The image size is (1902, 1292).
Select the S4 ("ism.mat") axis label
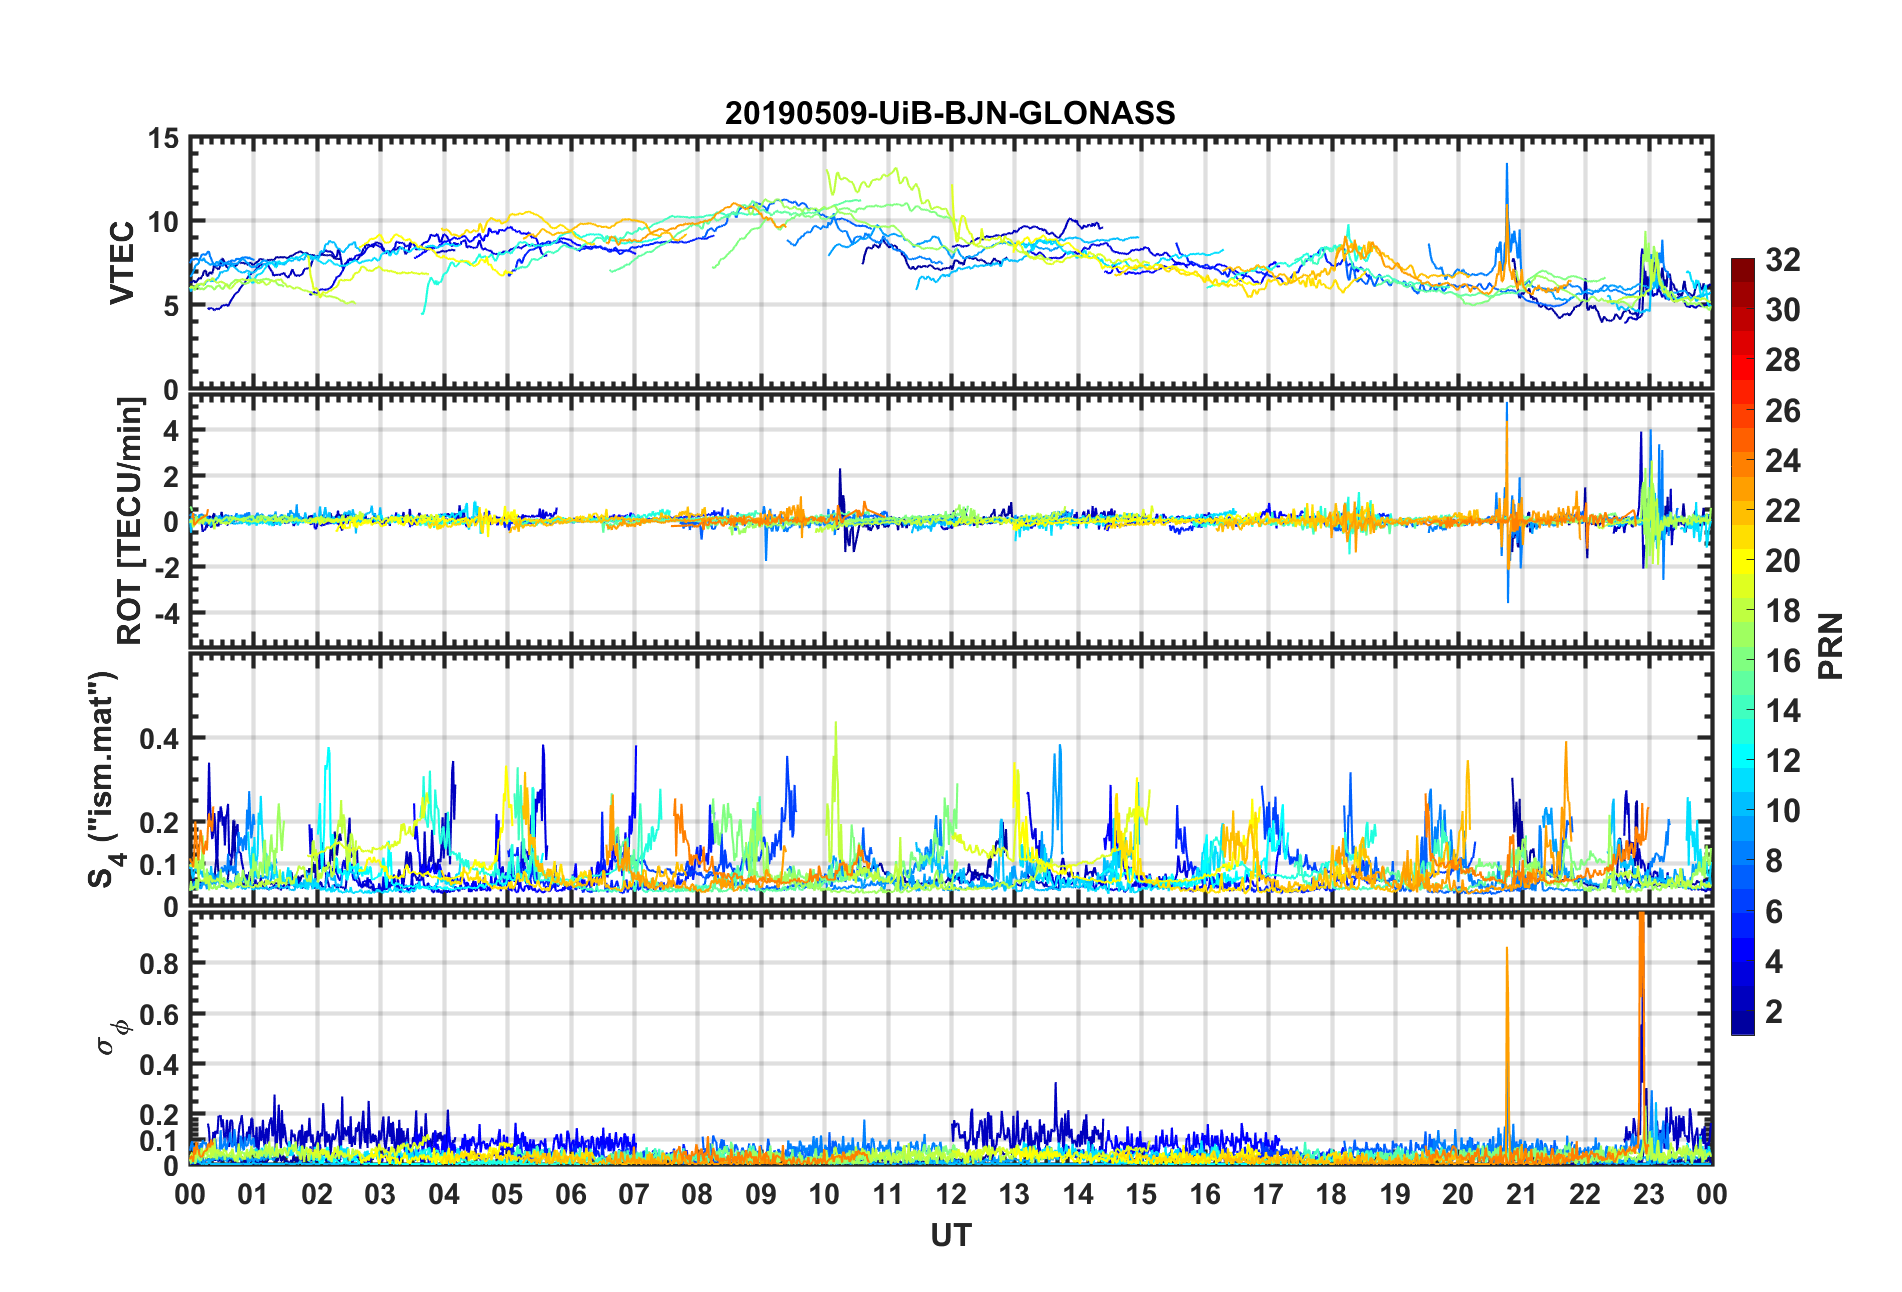[x=104, y=779]
